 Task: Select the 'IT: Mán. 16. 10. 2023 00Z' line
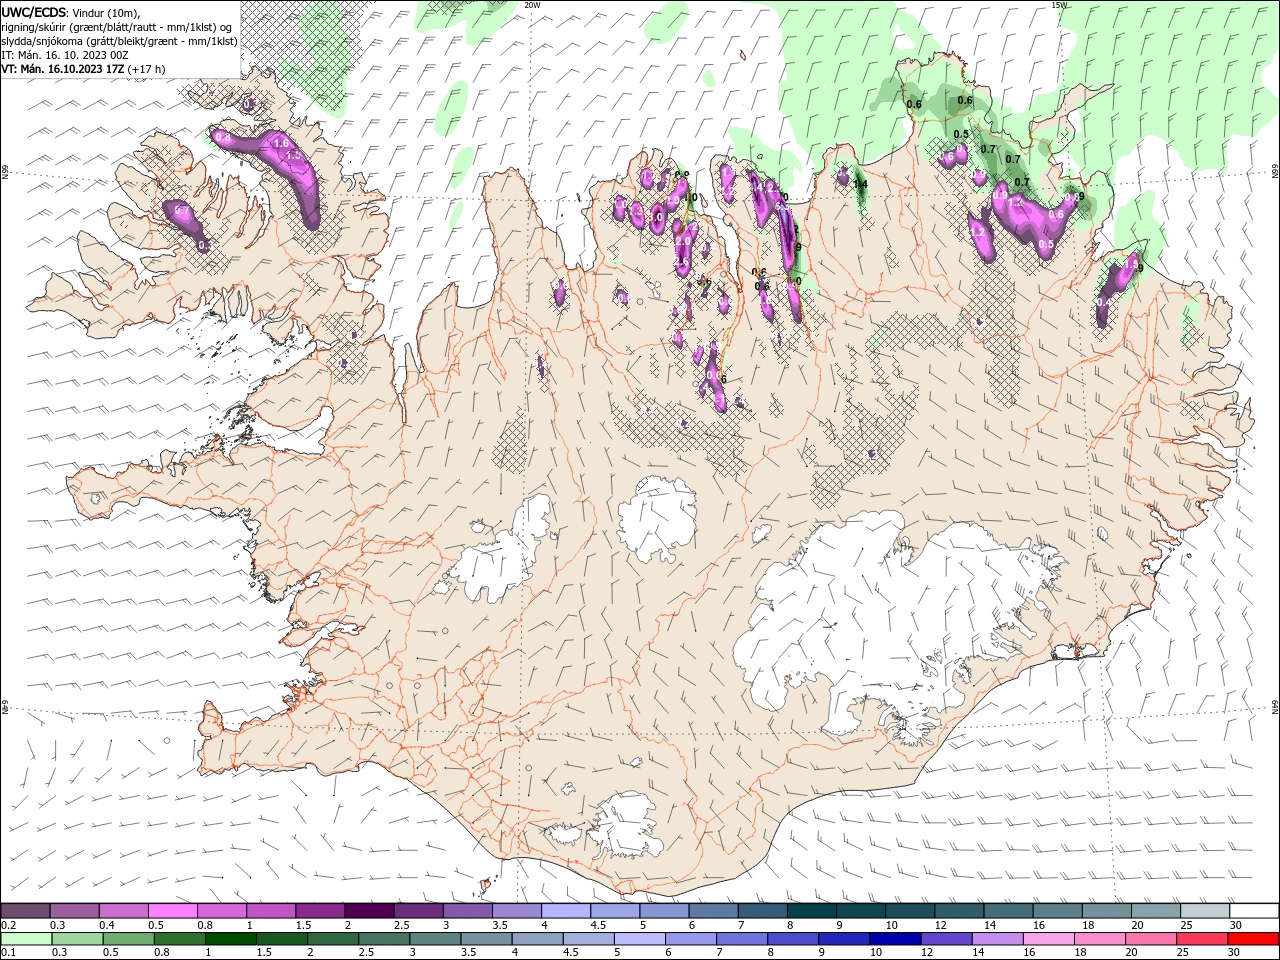click(x=64, y=55)
